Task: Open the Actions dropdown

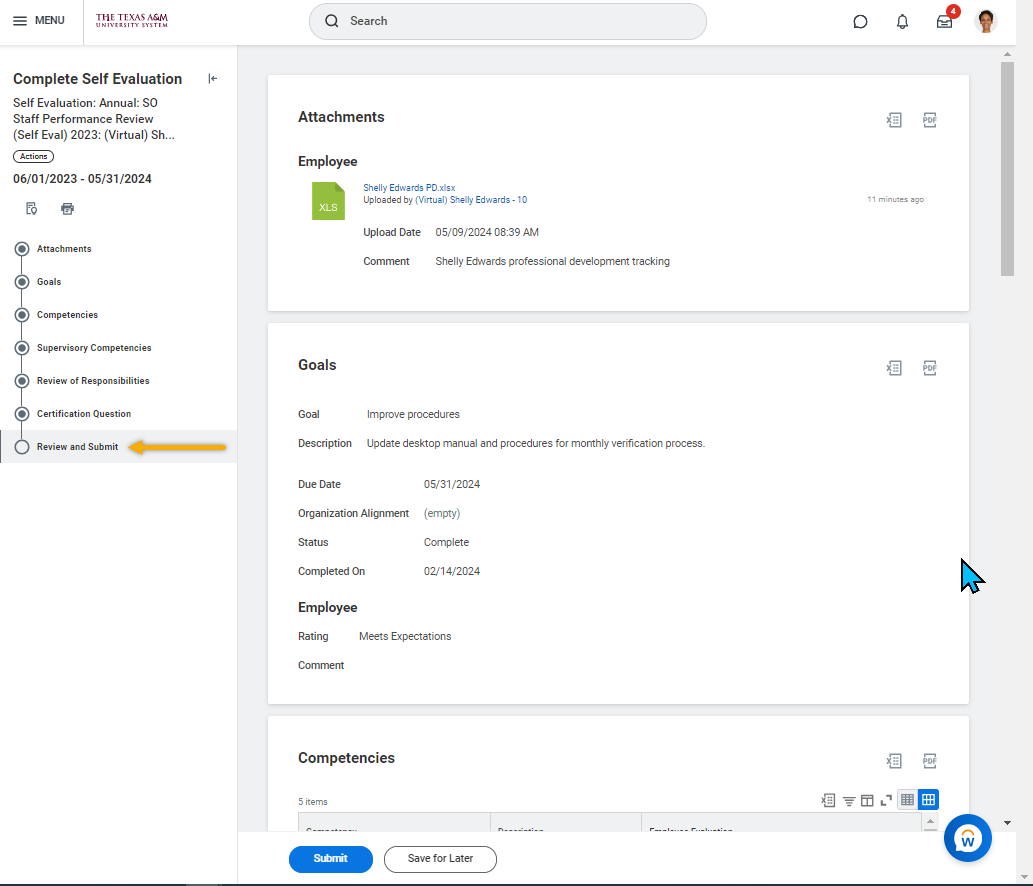Action: (x=33, y=156)
